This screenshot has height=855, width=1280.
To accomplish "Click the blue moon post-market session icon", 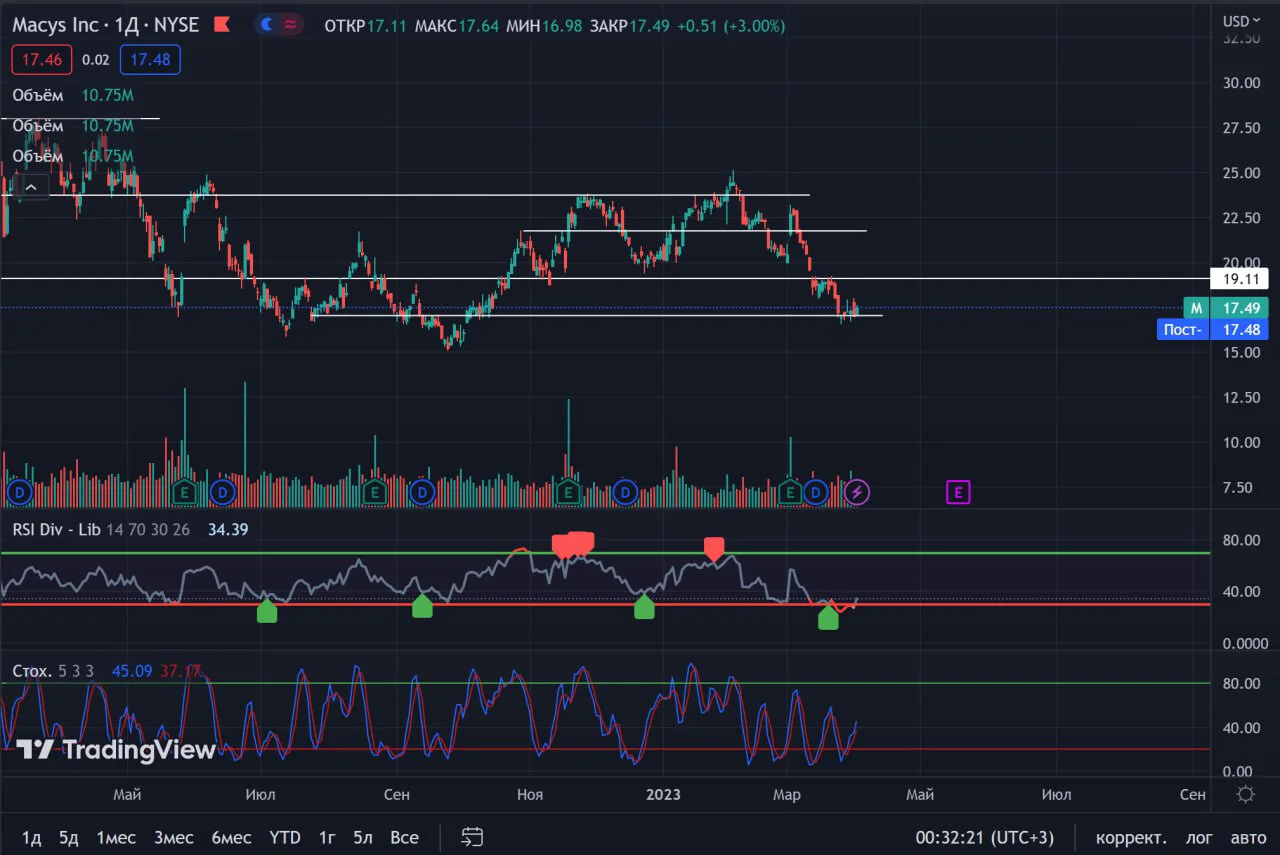I will (x=267, y=25).
